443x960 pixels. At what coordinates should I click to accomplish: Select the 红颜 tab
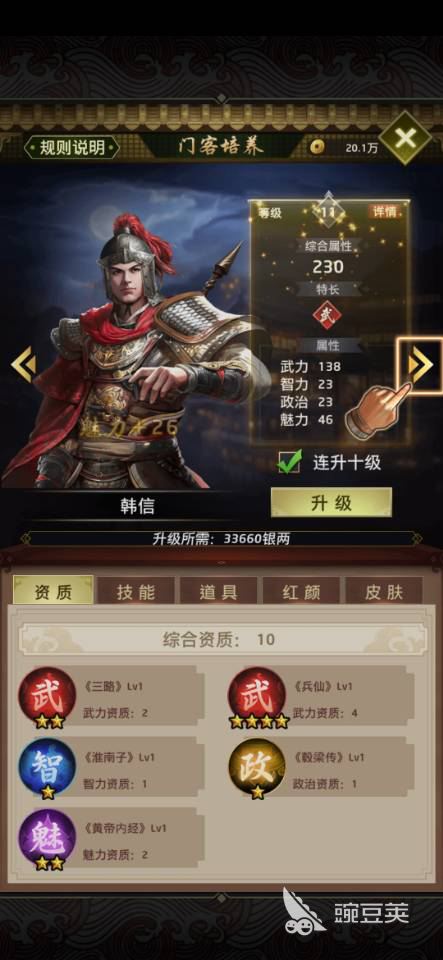(x=301, y=592)
